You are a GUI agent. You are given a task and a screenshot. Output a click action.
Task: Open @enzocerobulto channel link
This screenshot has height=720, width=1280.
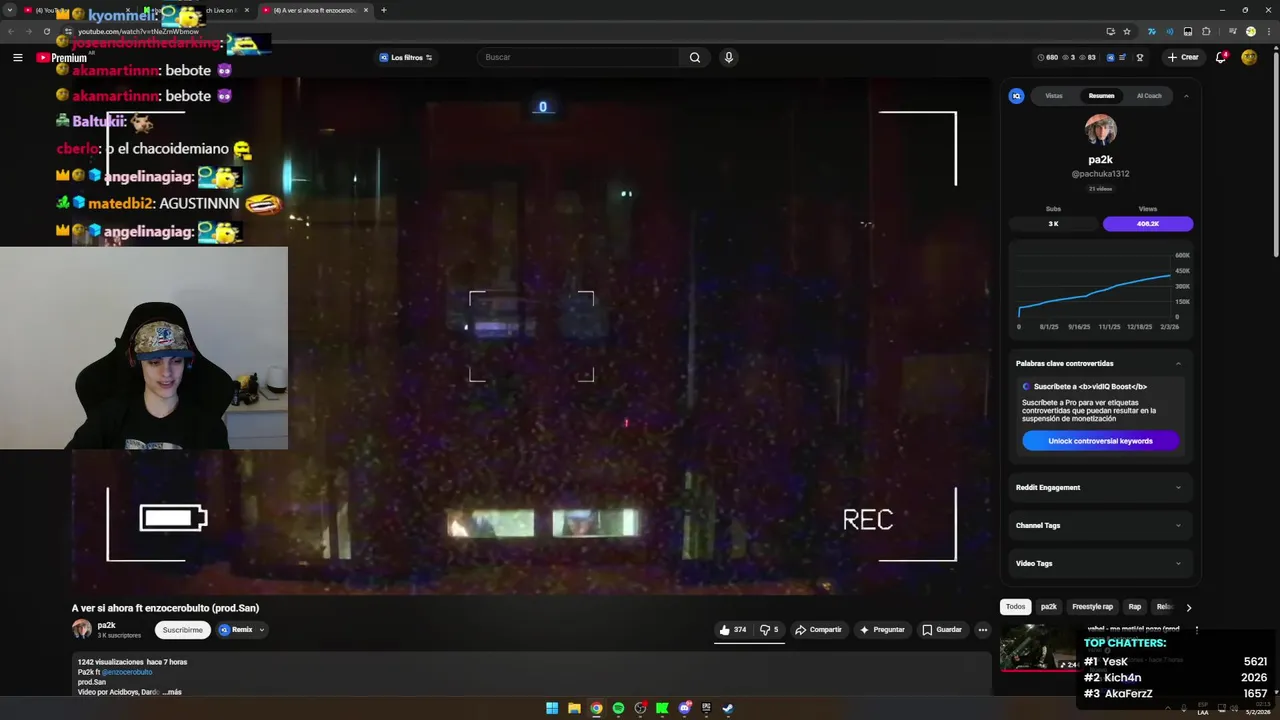127,672
